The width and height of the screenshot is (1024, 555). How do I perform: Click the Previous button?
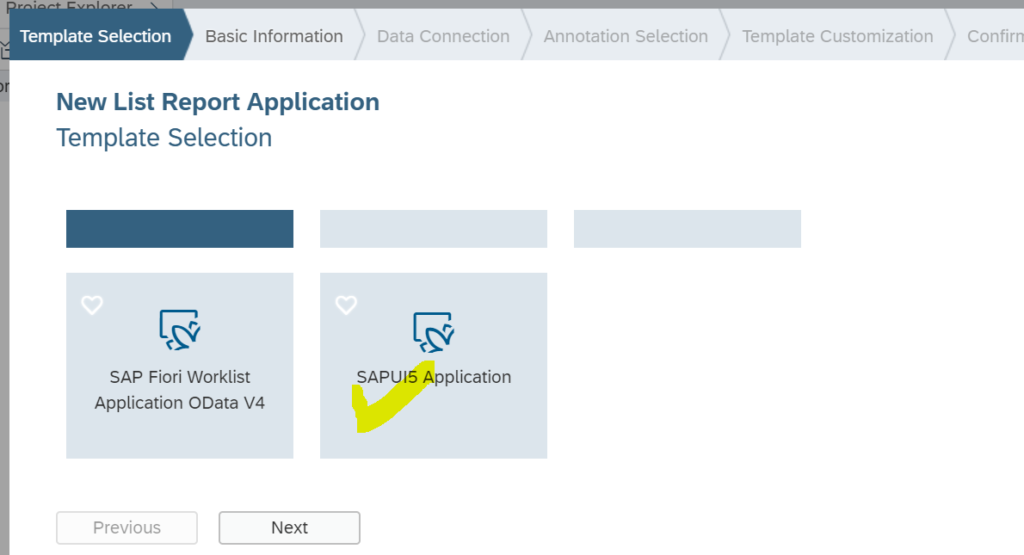[127, 528]
